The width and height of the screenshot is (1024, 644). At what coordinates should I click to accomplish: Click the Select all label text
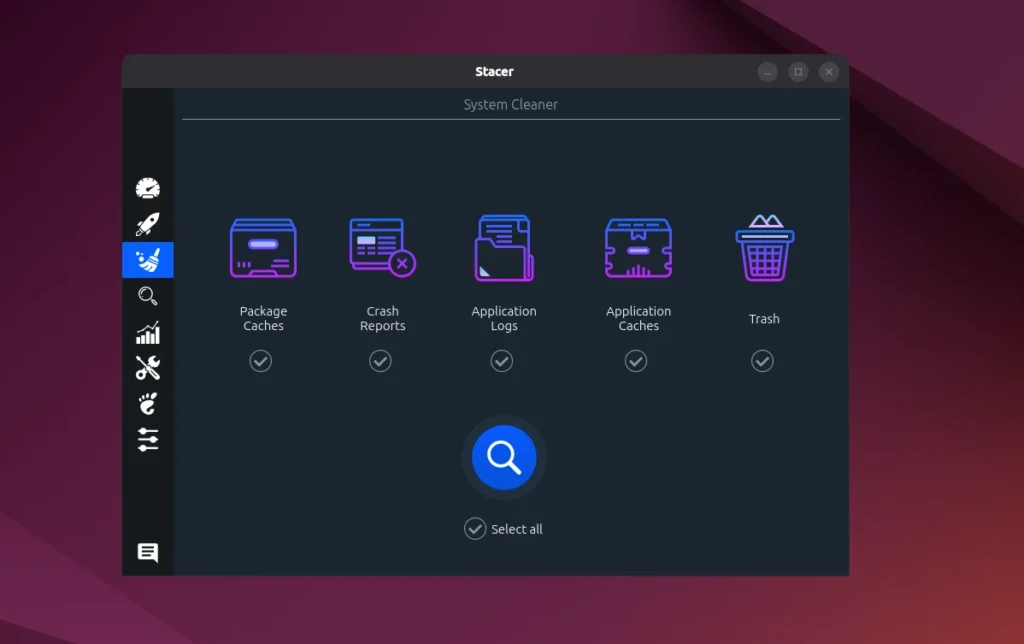point(515,529)
